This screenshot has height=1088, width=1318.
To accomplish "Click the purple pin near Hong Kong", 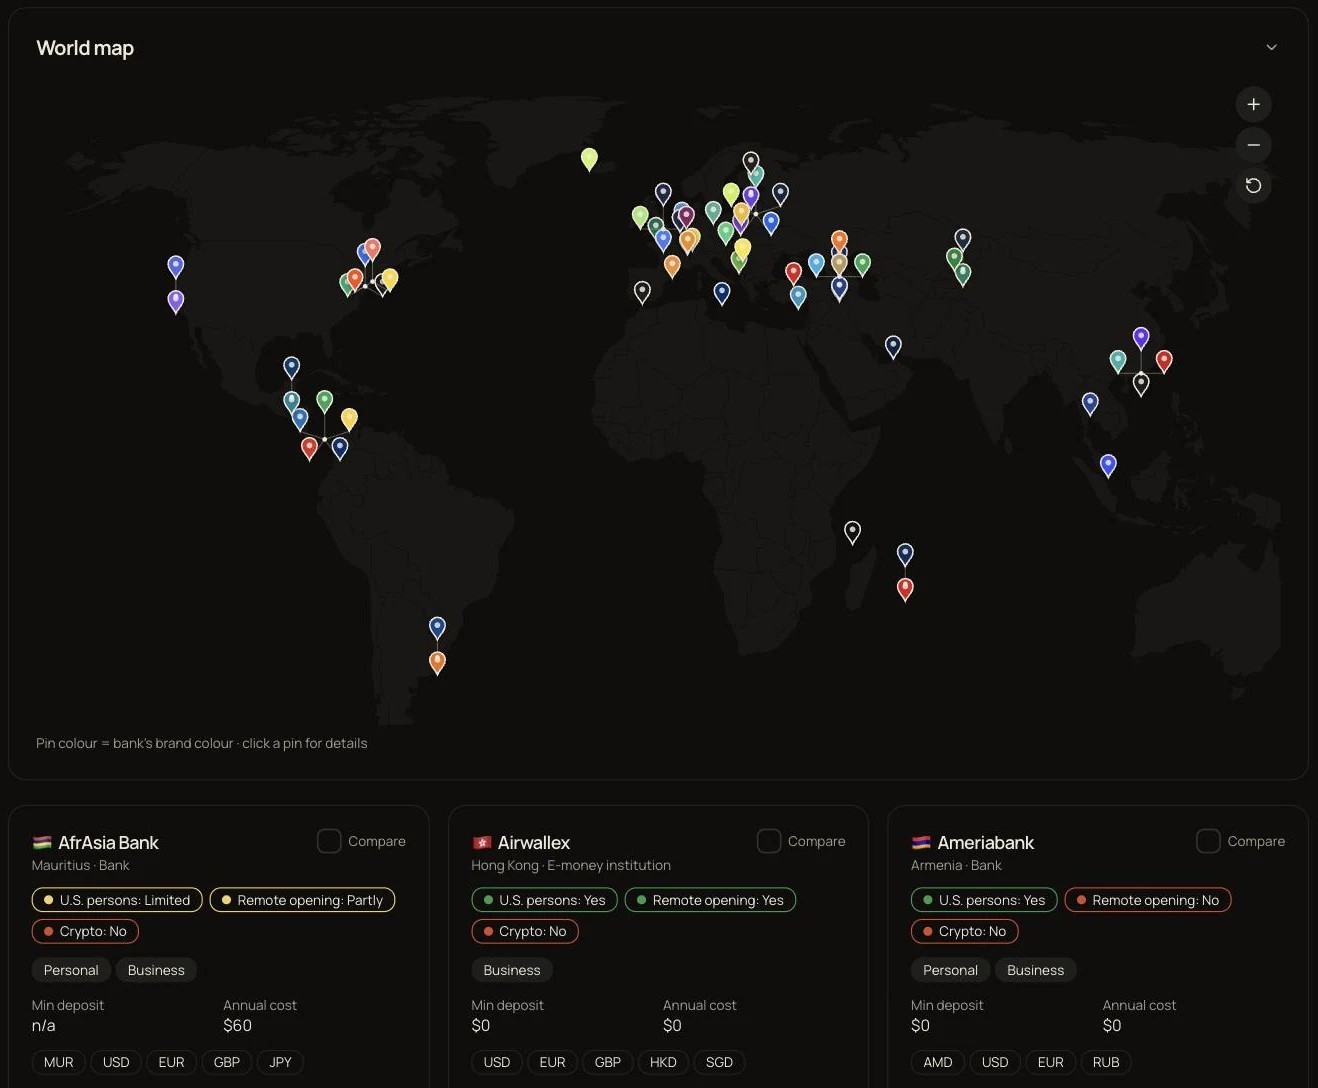I will [1141, 337].
